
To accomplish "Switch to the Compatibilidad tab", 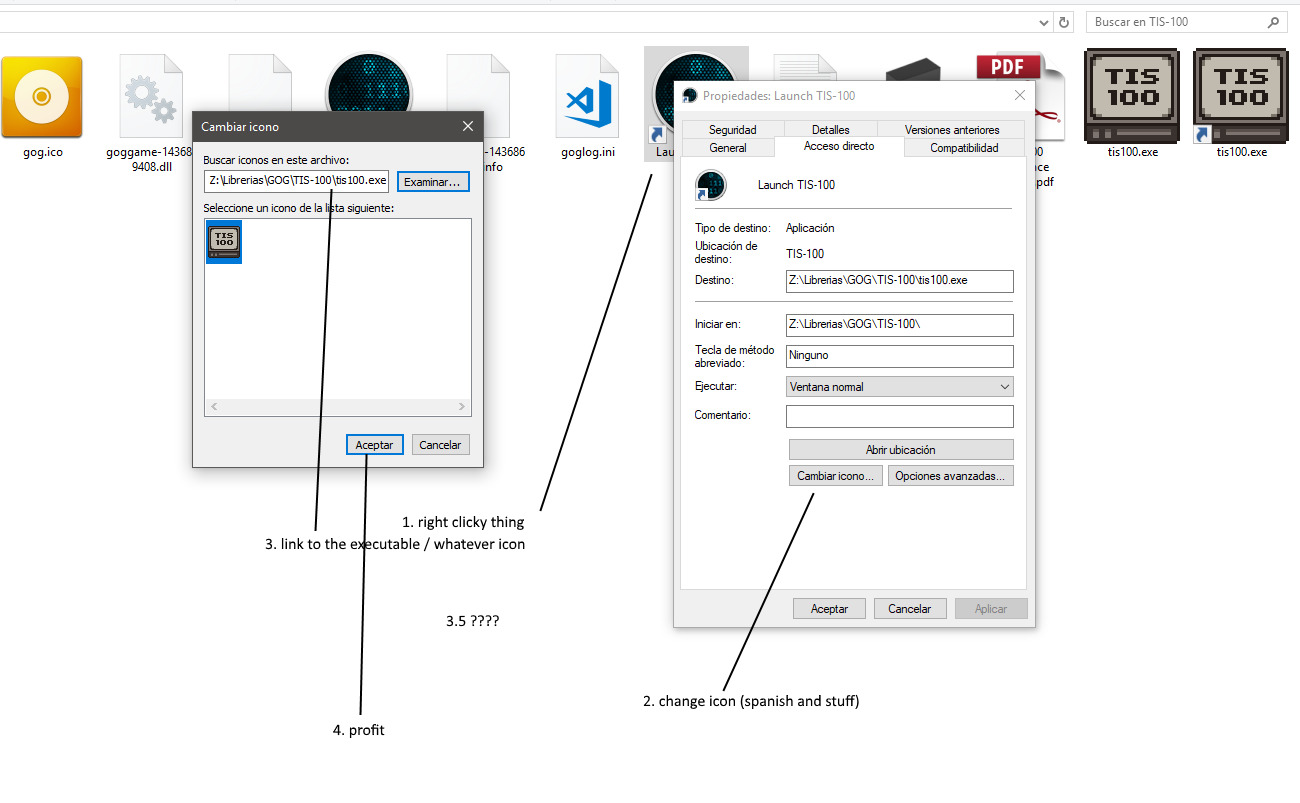I will coord(964,148).
